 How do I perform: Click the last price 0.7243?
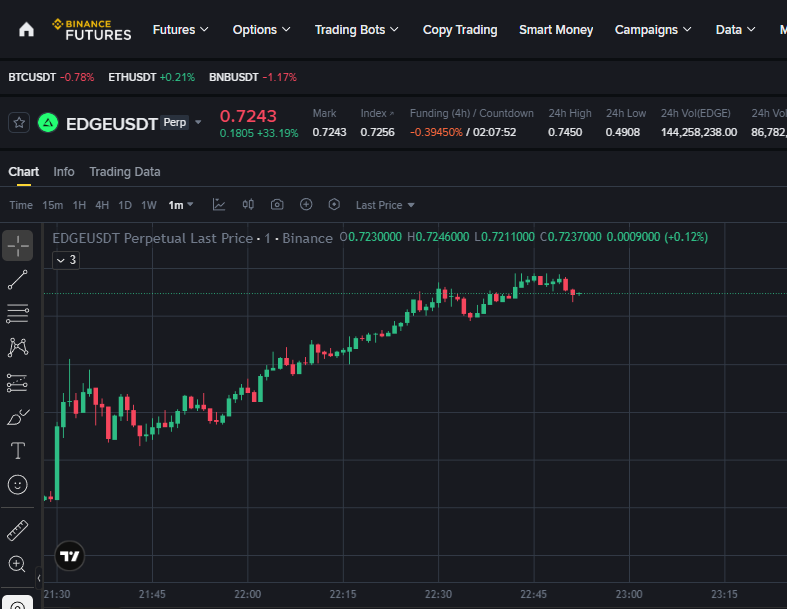click(248, 116)
